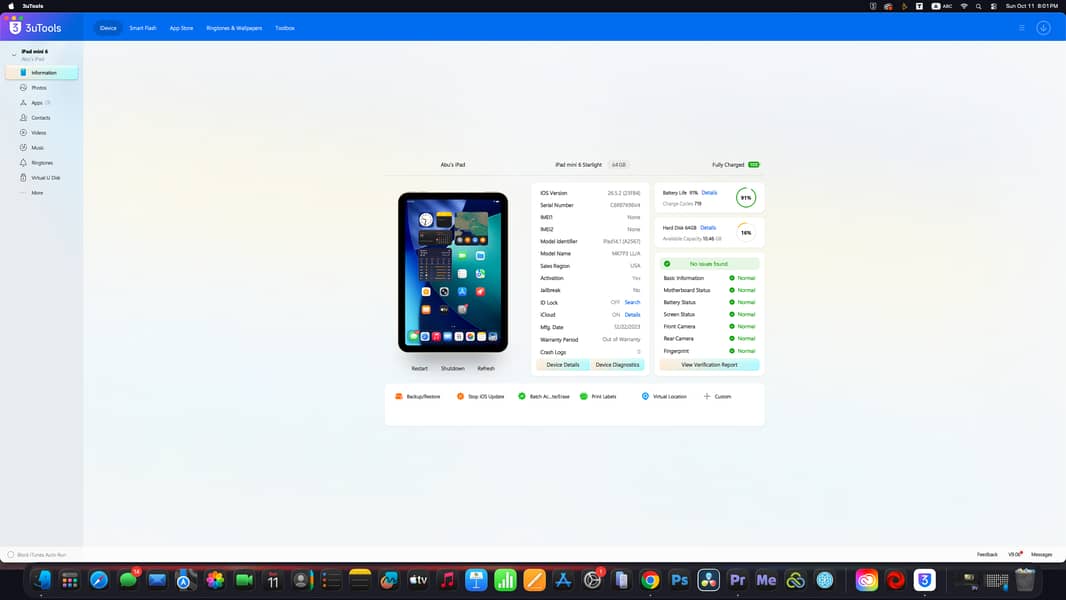Viewport: 1066px width, 600px height.
Task: Open the Photos section in sidebar
Action: coord(39,88)
